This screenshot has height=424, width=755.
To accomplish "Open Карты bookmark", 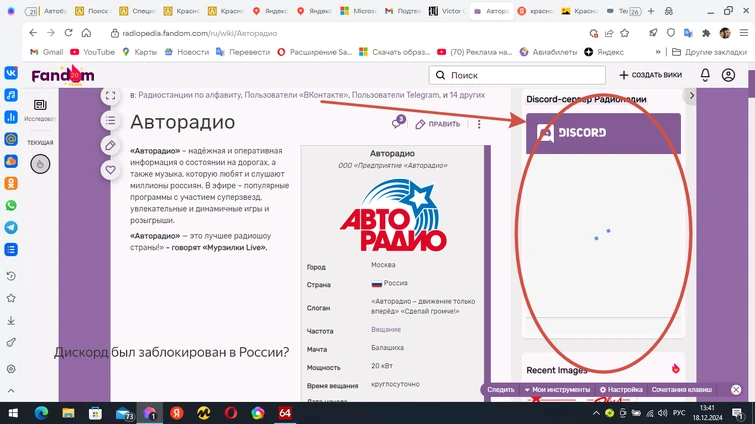I will (x=139, y=52).
